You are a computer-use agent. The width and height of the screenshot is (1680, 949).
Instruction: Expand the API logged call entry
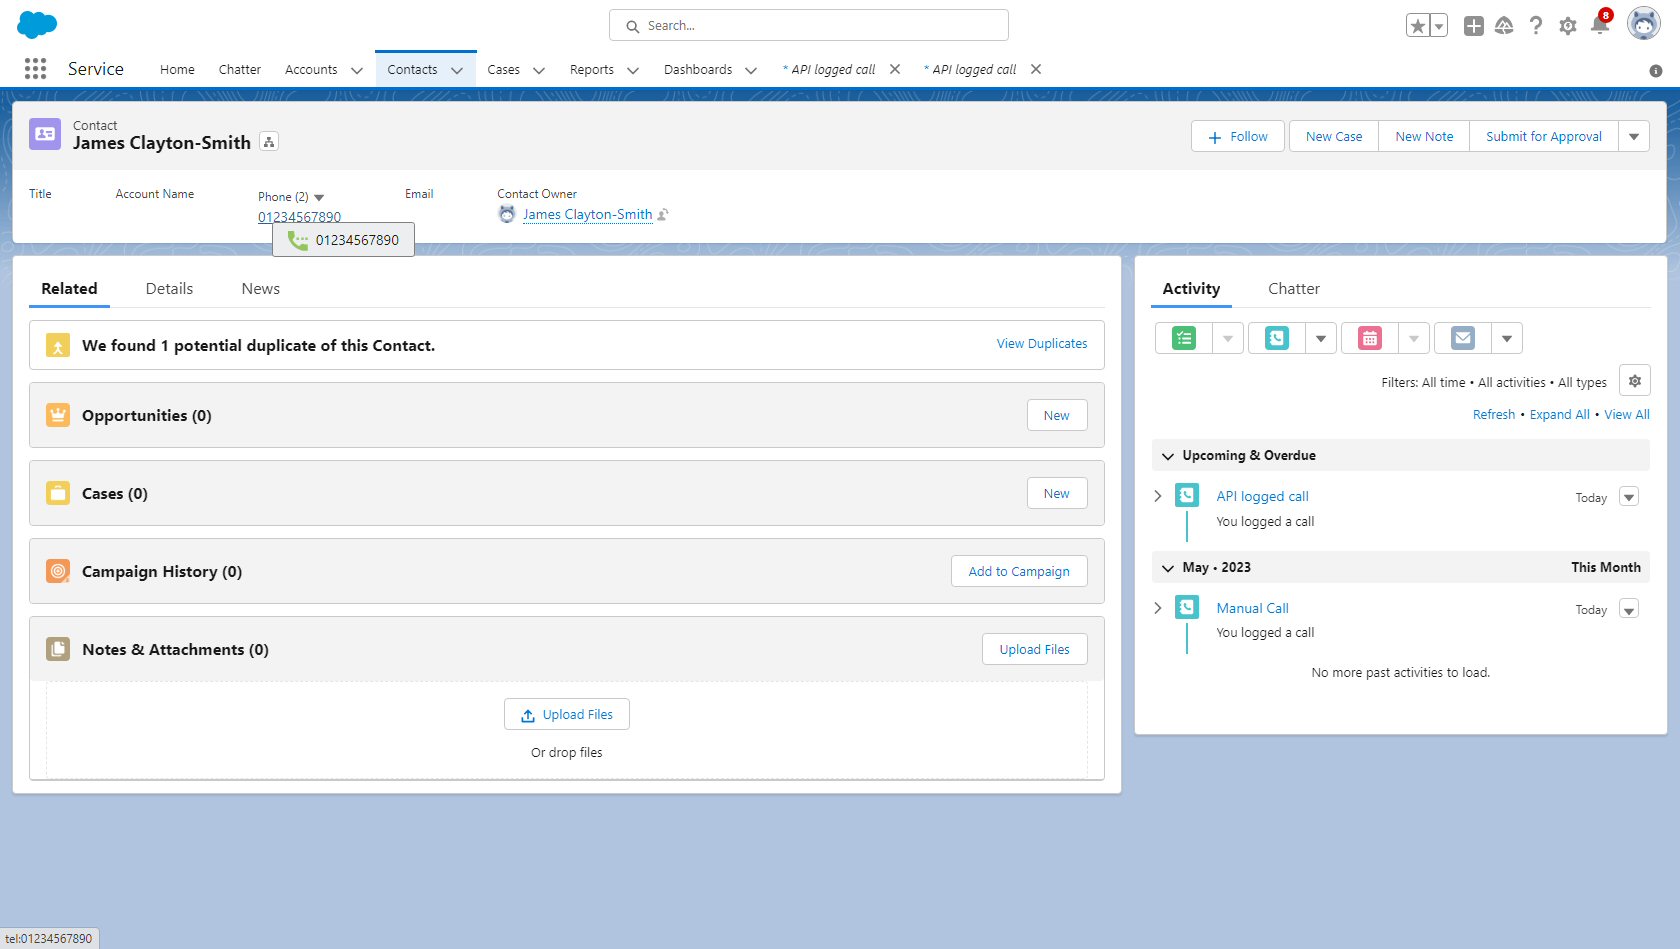1158,496
